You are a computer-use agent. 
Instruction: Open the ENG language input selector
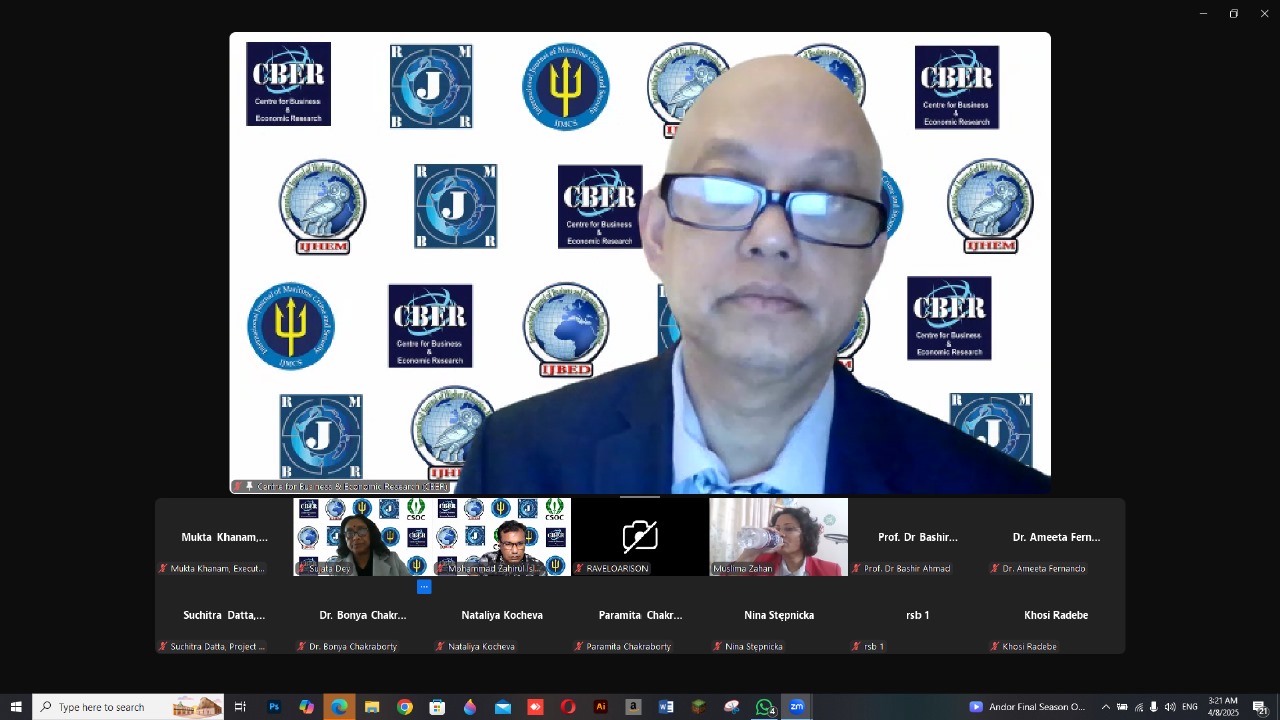coord(1190,707)
